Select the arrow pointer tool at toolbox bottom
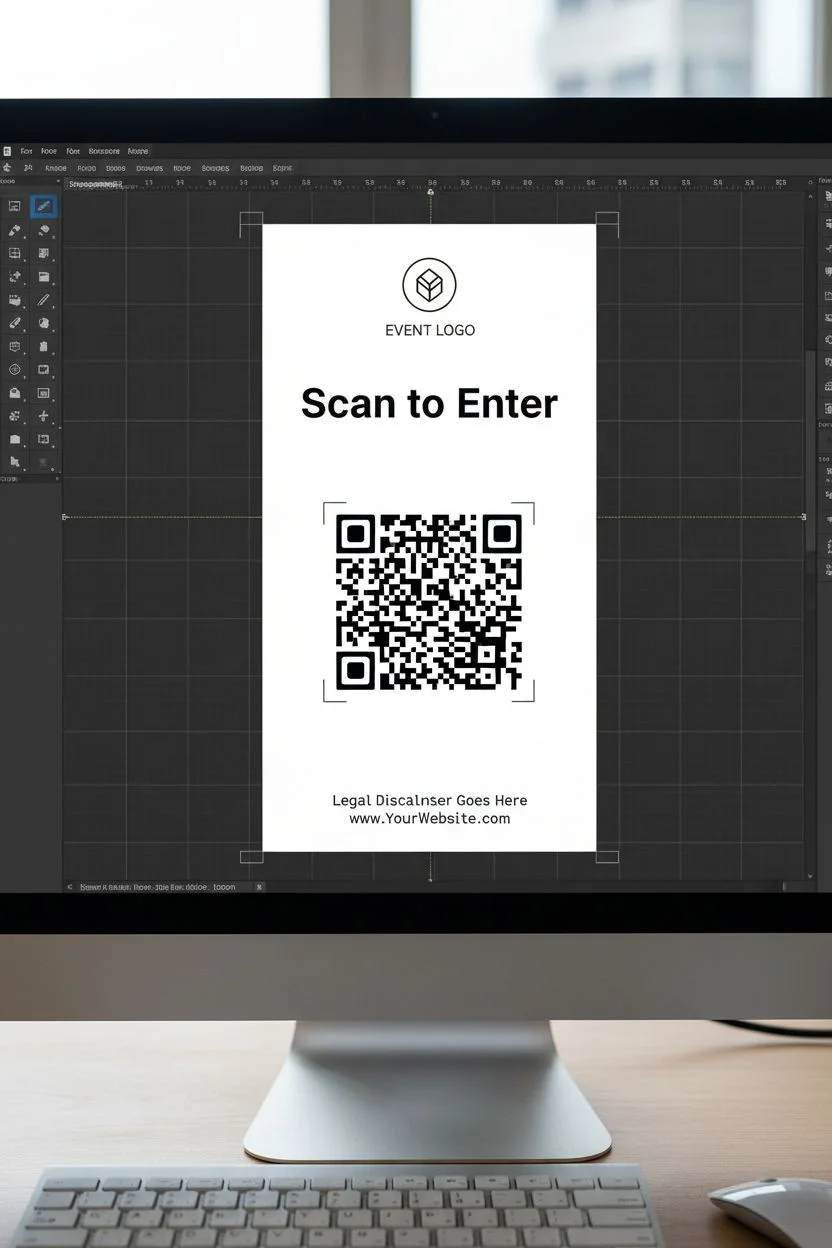 [x=15, y=462]
